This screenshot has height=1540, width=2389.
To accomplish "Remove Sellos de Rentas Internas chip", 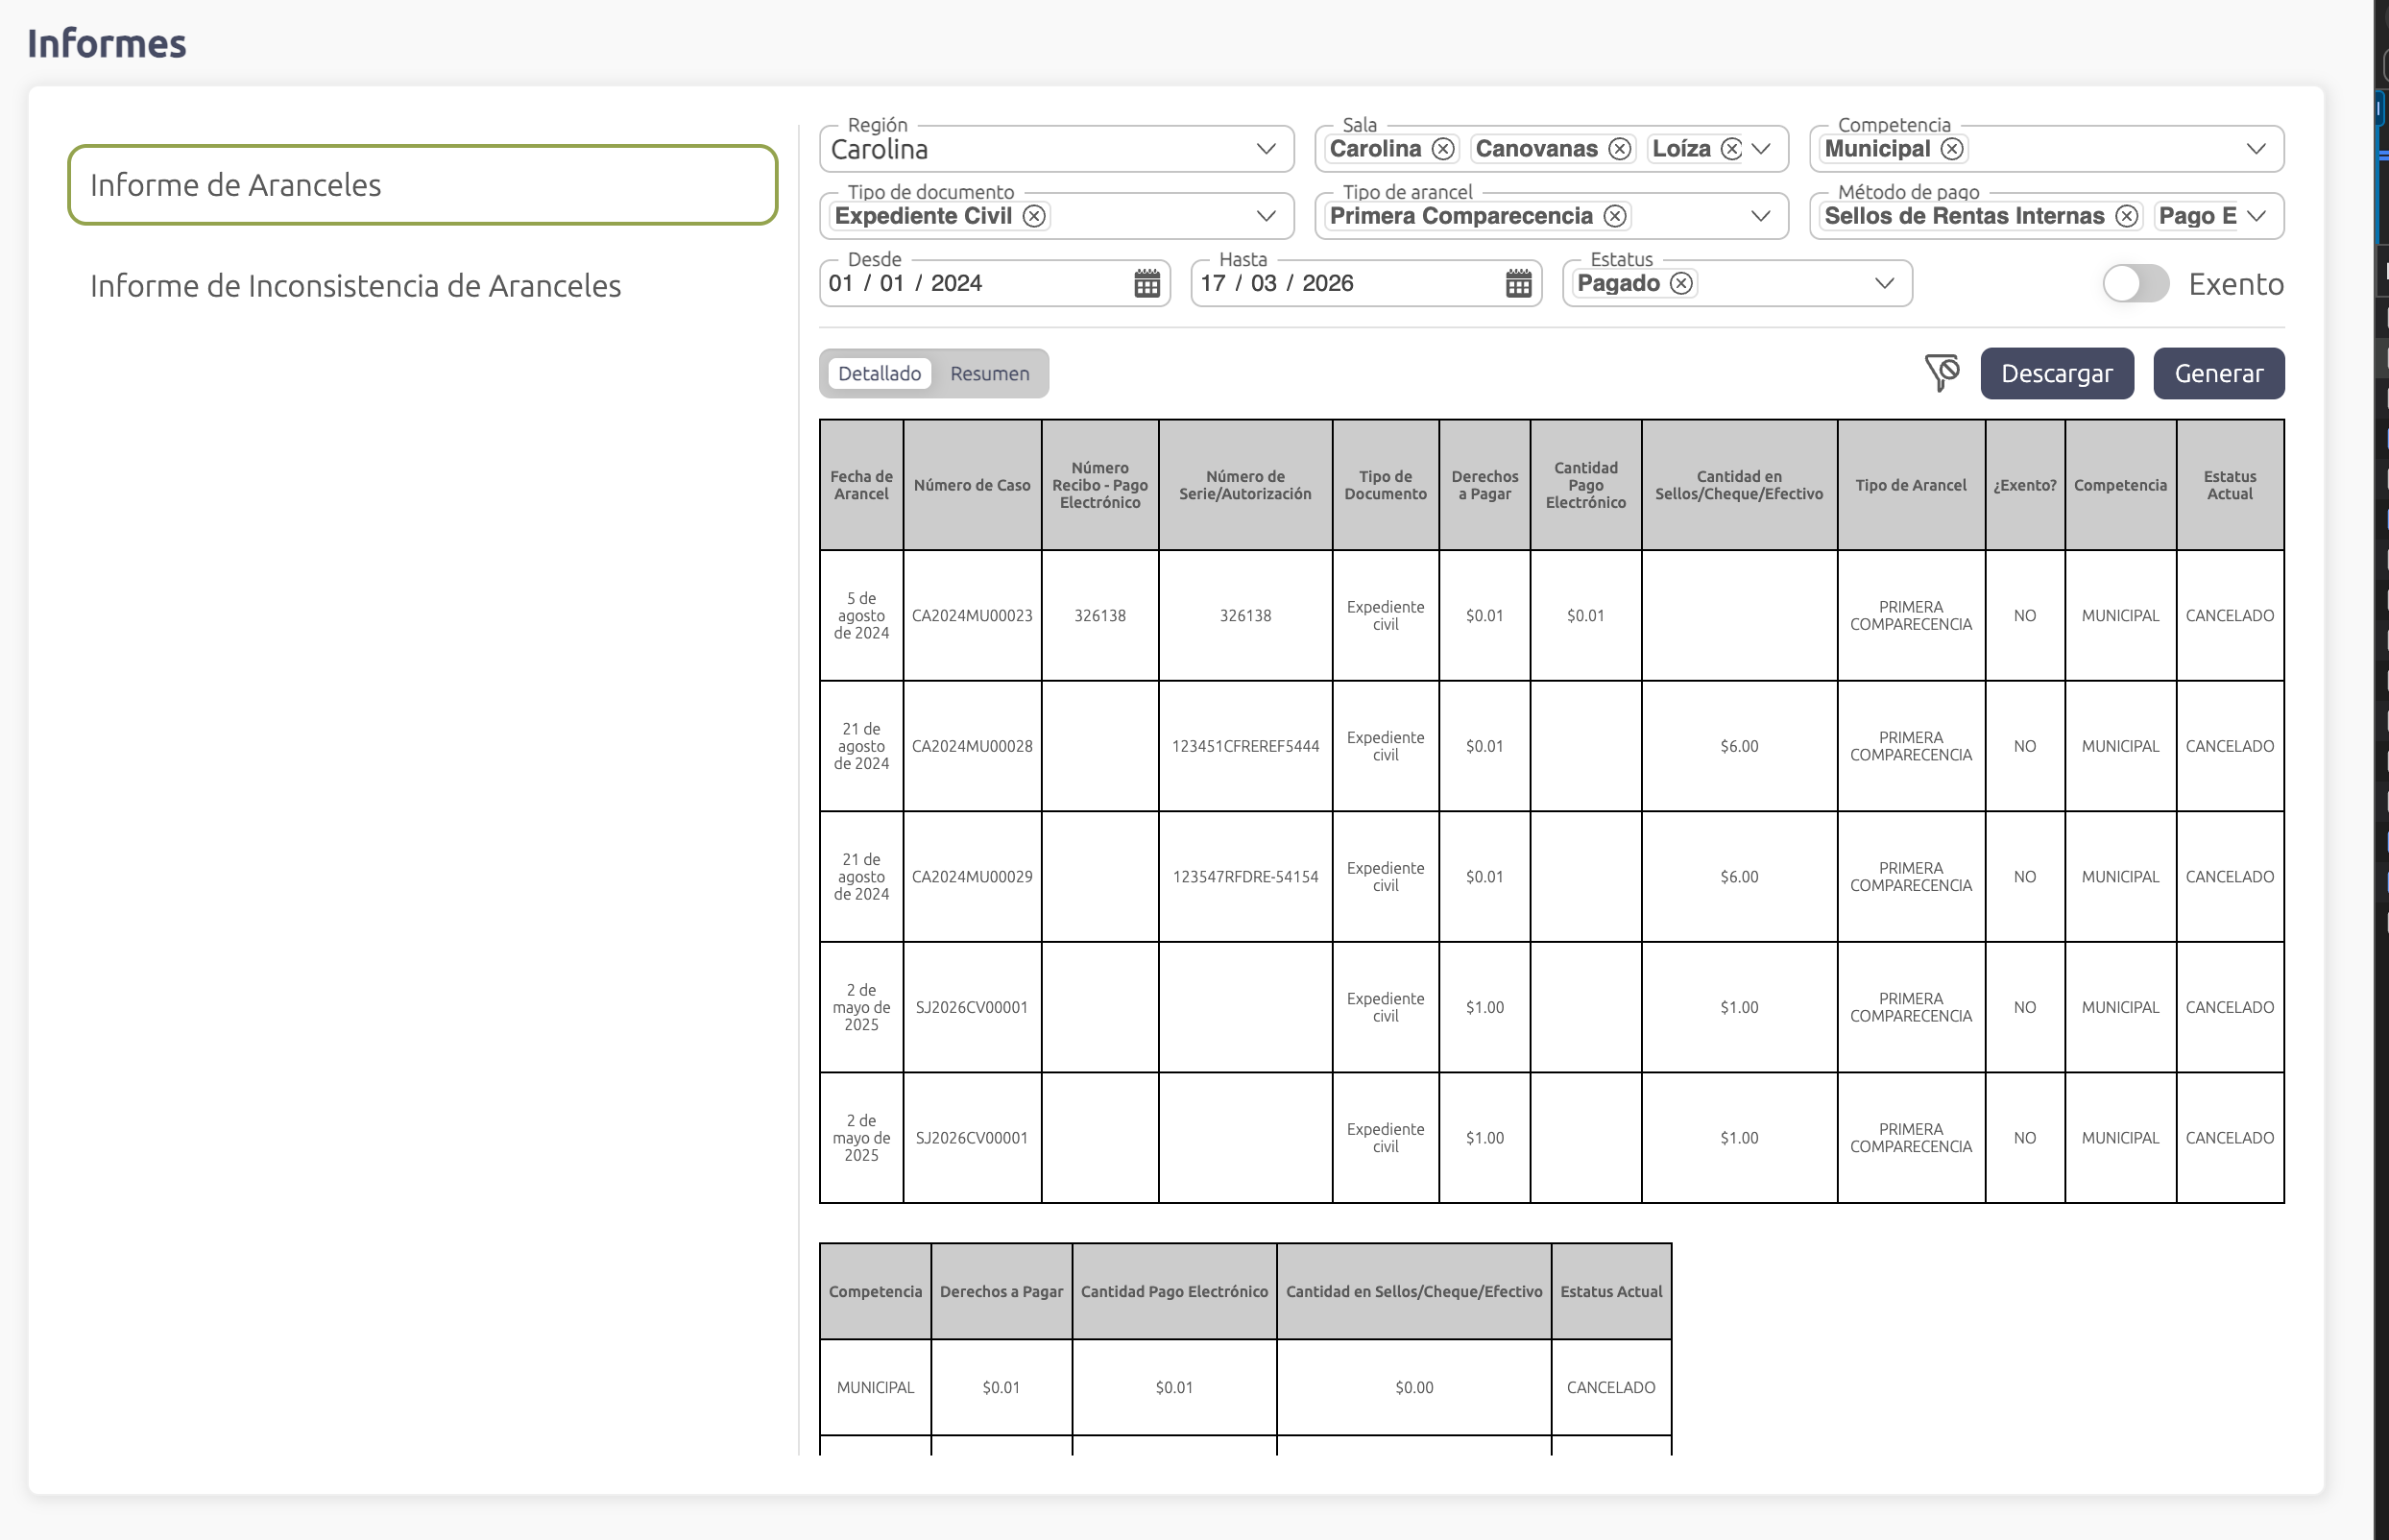I will pos(2126,216).
